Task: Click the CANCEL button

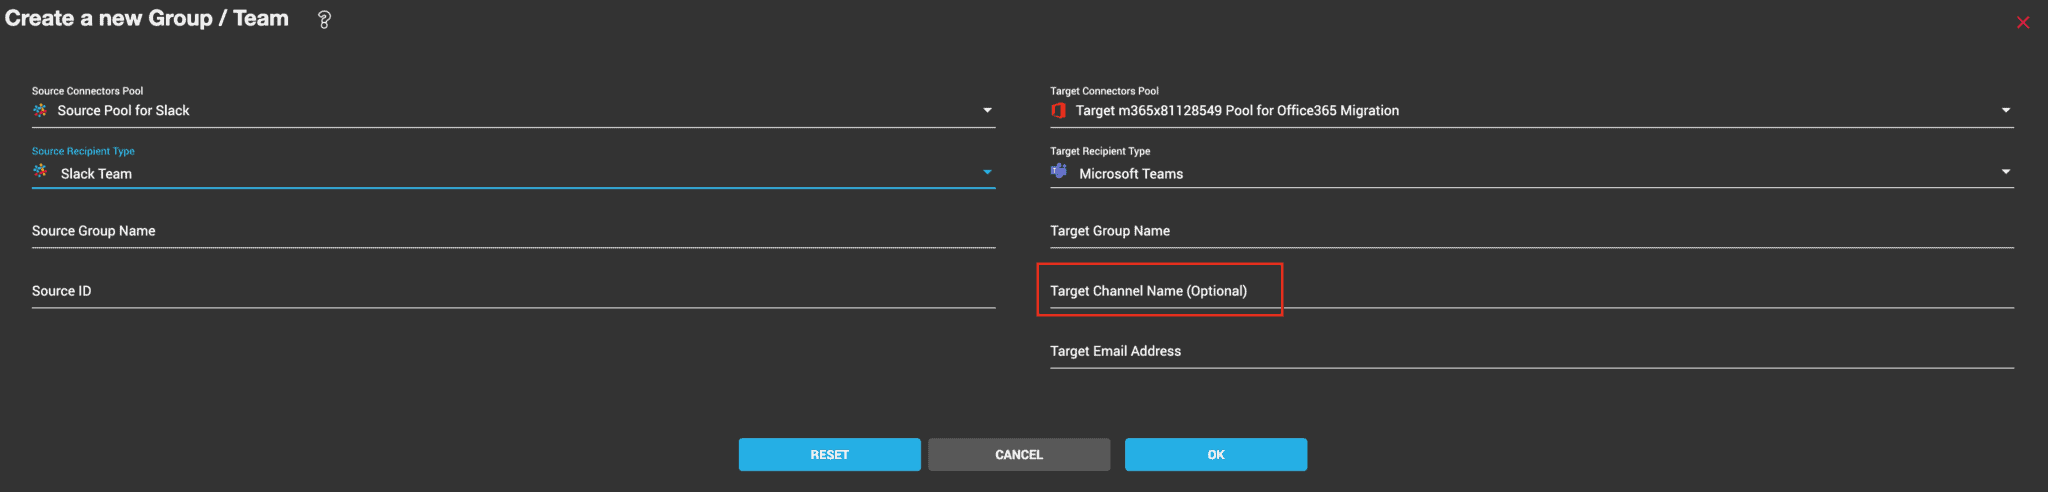Action: tap(1019, 454)
